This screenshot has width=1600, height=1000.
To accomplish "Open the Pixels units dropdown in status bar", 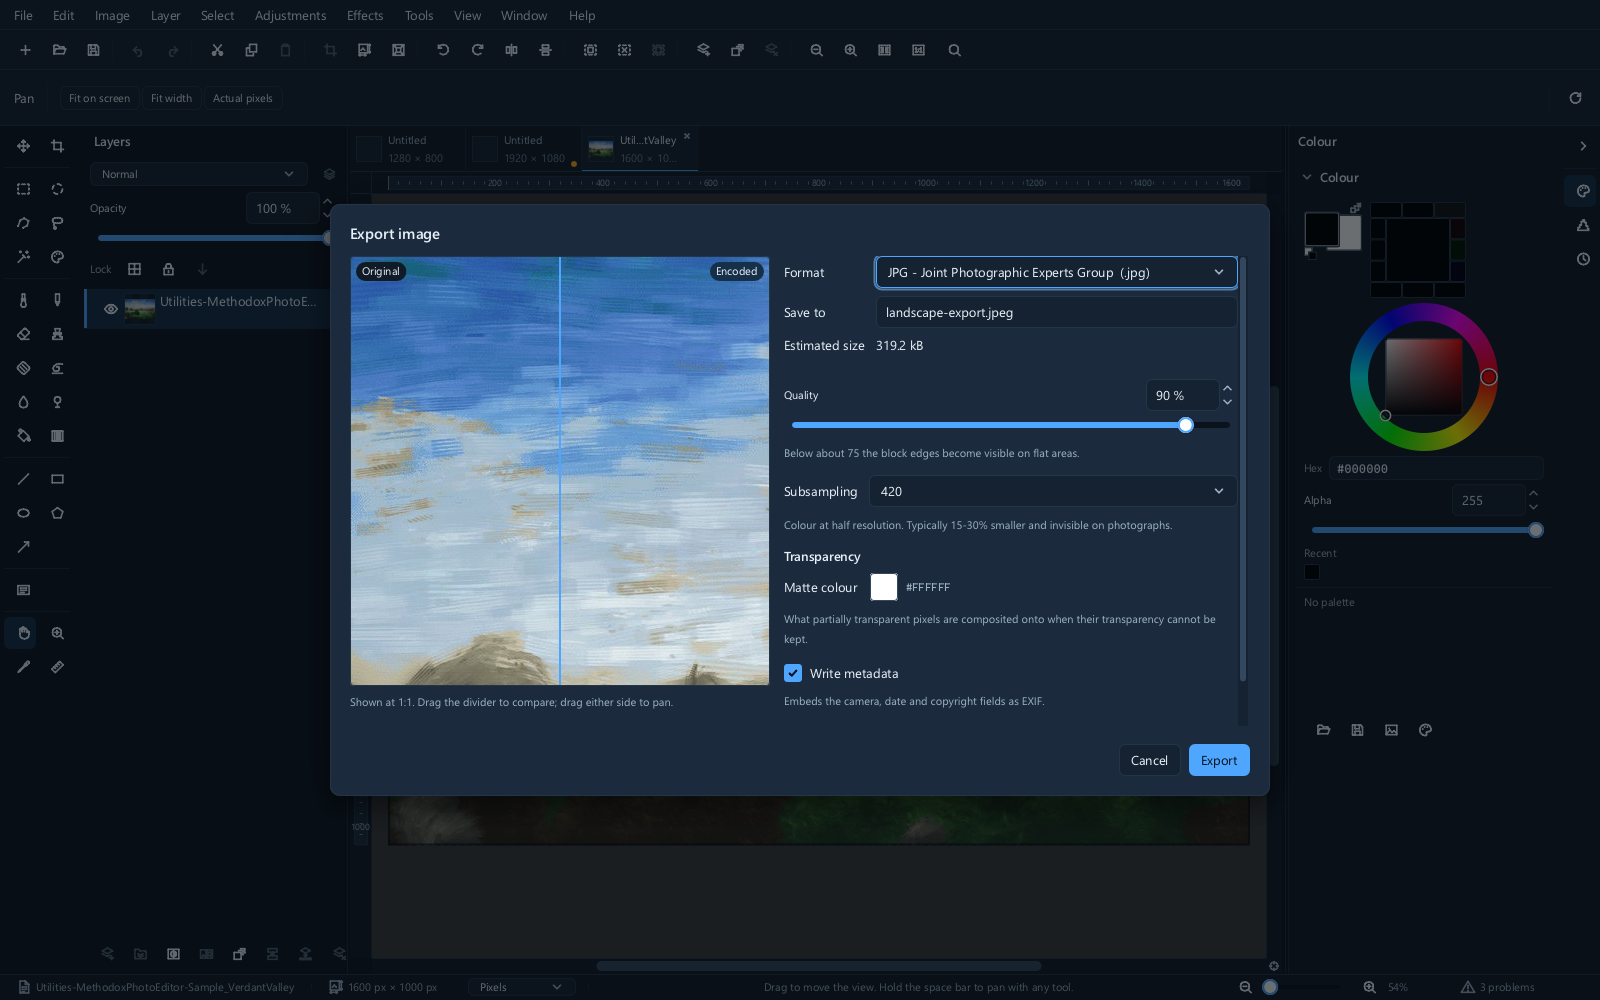I will click(521, 987).
